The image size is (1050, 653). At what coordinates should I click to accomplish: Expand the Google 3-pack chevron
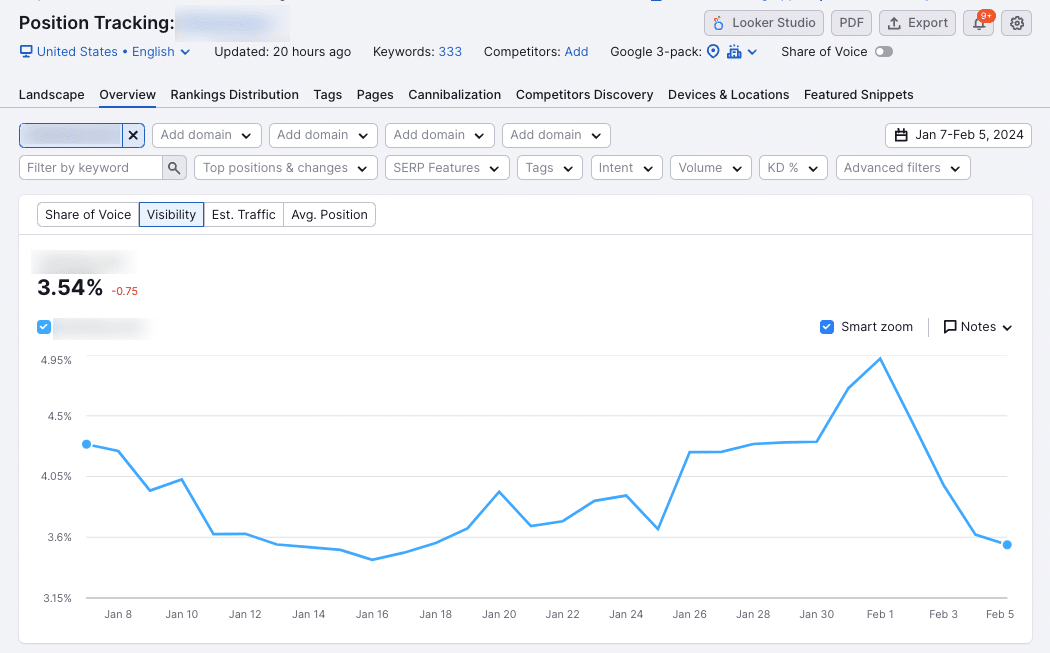(x=752, y=52)
